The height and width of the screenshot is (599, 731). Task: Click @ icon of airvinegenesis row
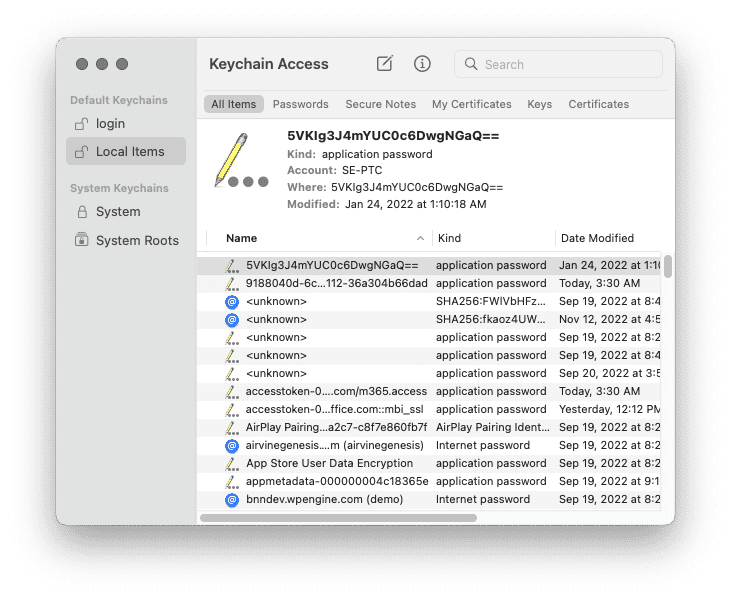pyautogui.click(x=232, y=446)
